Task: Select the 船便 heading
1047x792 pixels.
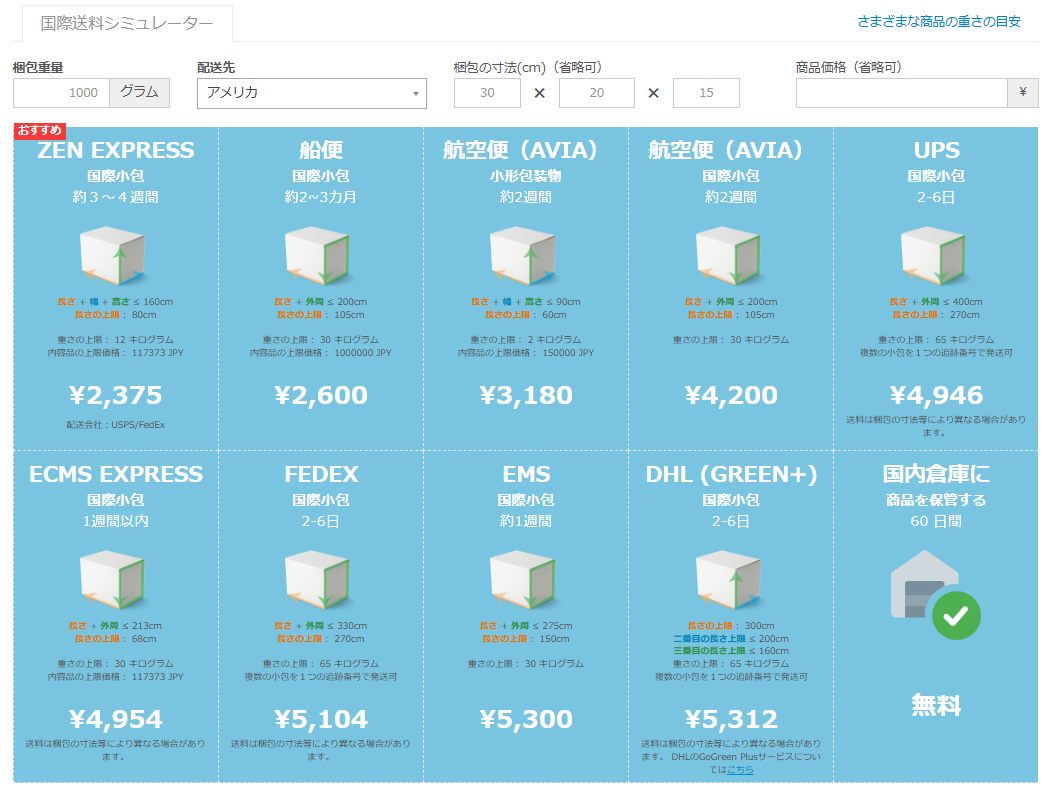Action: 321,150
